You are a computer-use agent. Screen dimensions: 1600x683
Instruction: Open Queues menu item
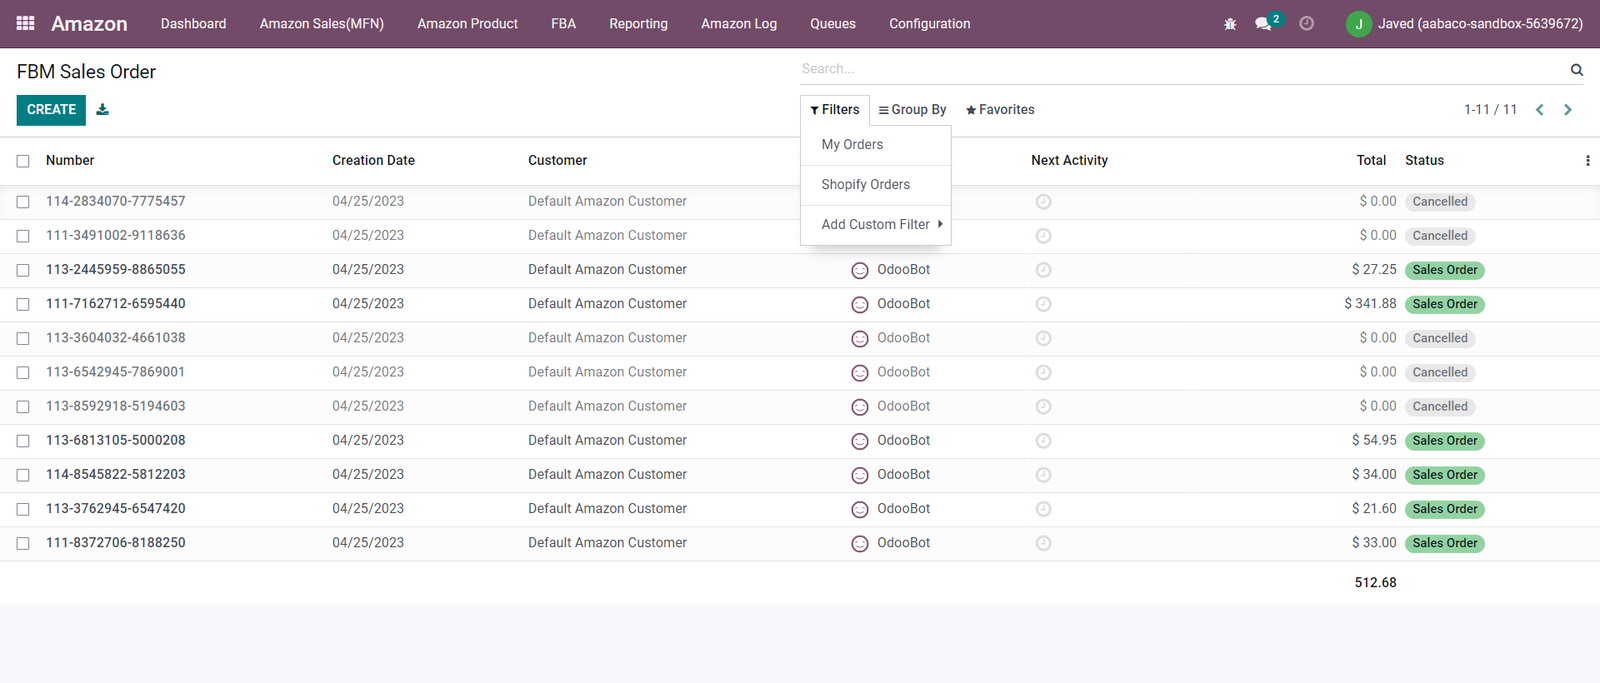pyautogui.click(x=833, y=24)
